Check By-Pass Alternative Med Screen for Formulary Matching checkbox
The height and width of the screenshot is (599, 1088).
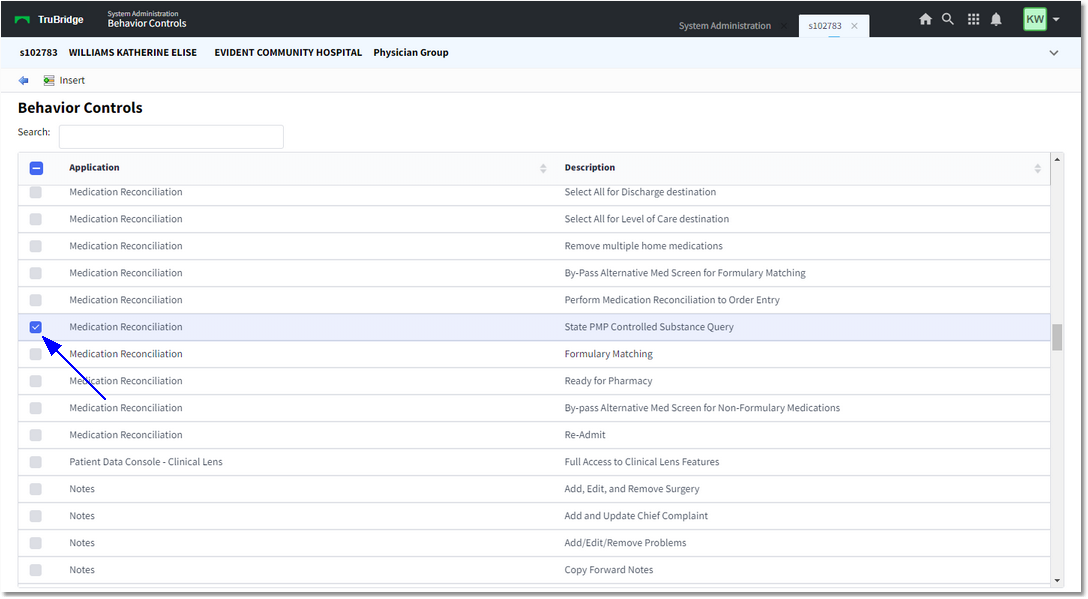tap(35, 273)
